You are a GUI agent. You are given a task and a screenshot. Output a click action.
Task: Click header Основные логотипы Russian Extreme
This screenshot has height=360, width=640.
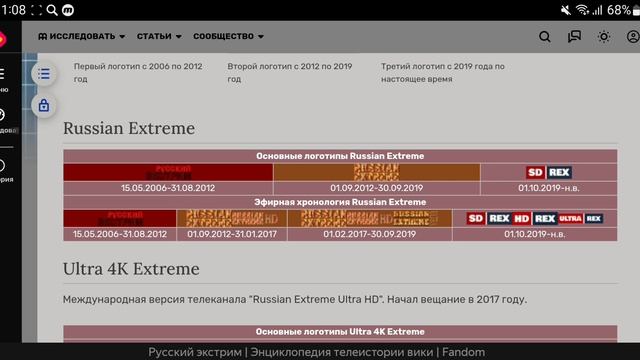340,156
